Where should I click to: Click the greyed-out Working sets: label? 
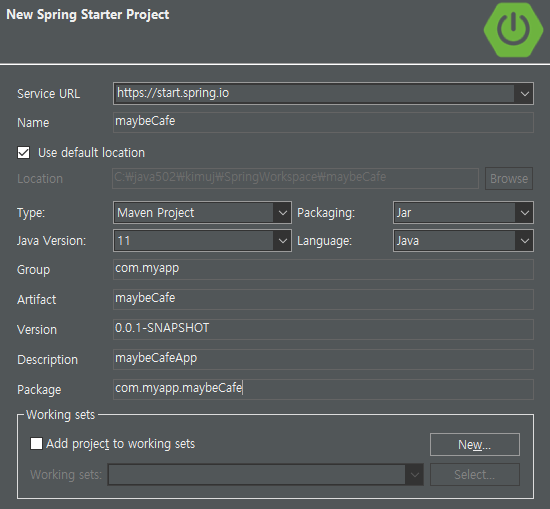66,475
